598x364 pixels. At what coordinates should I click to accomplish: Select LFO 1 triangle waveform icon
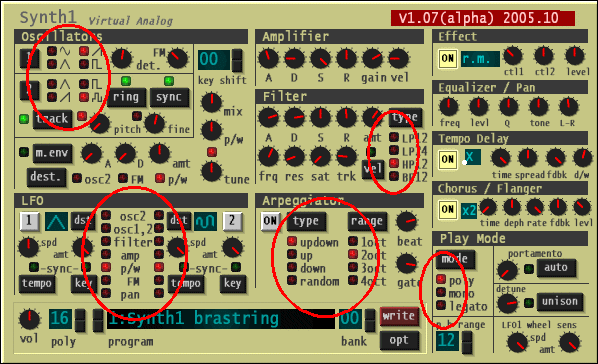pos(56,221)
